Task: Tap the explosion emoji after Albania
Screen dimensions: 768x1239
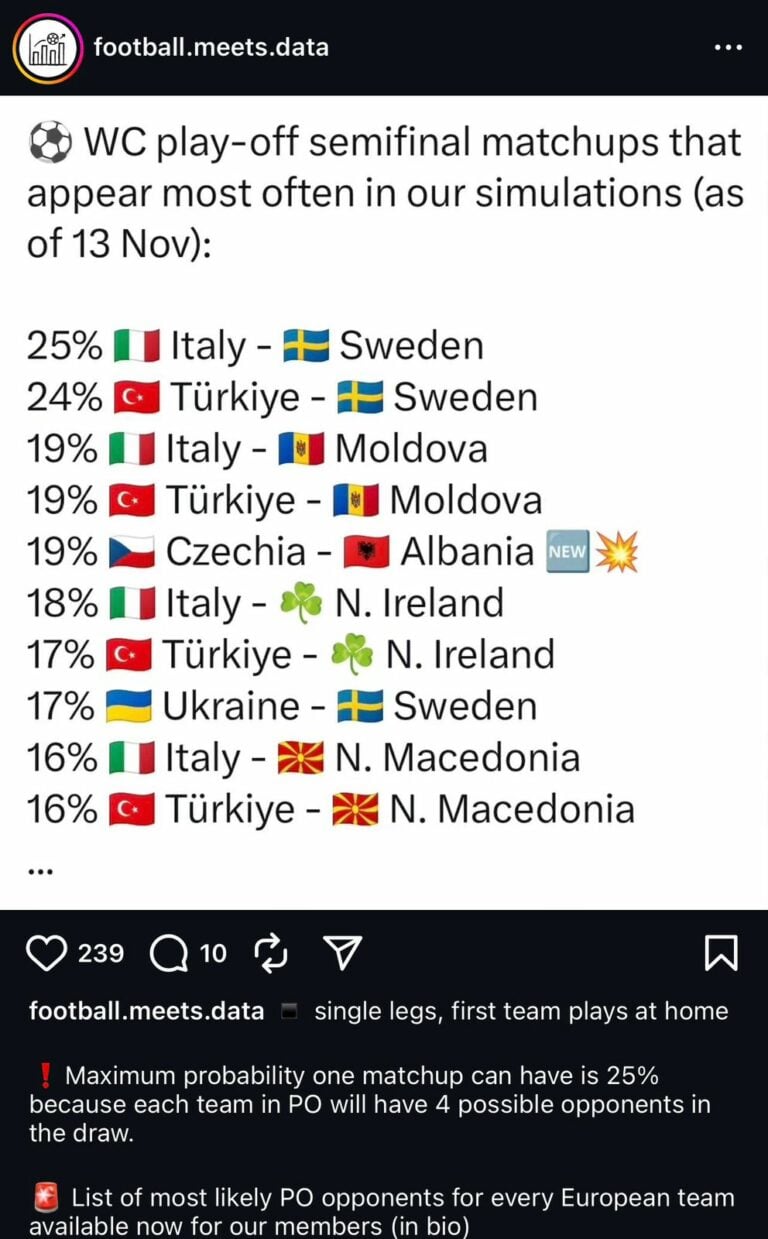Action: pos(616,552)
